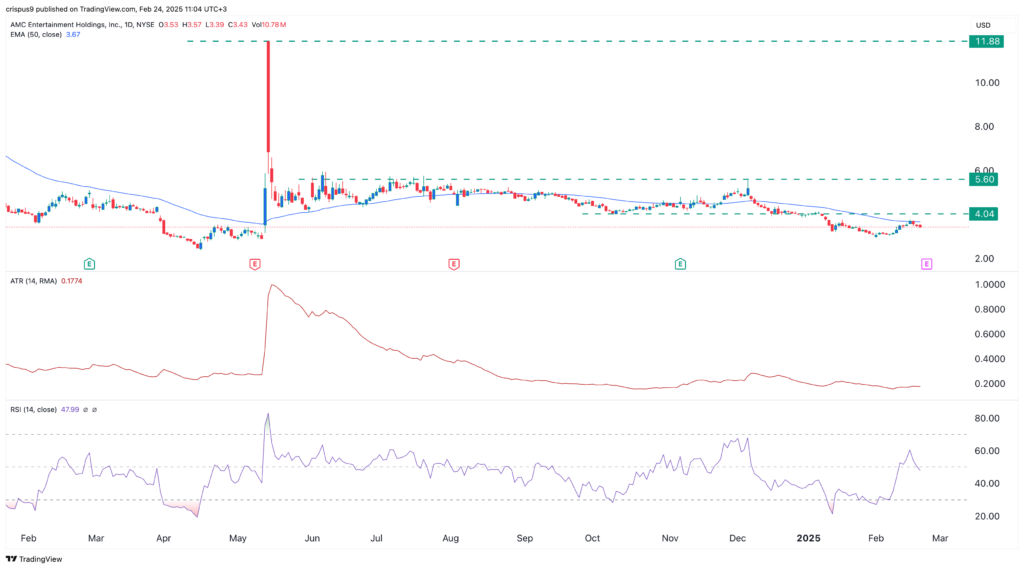Click the 60.00 RSI axis label
1024x569 pixels.
(x=987, y=451)
